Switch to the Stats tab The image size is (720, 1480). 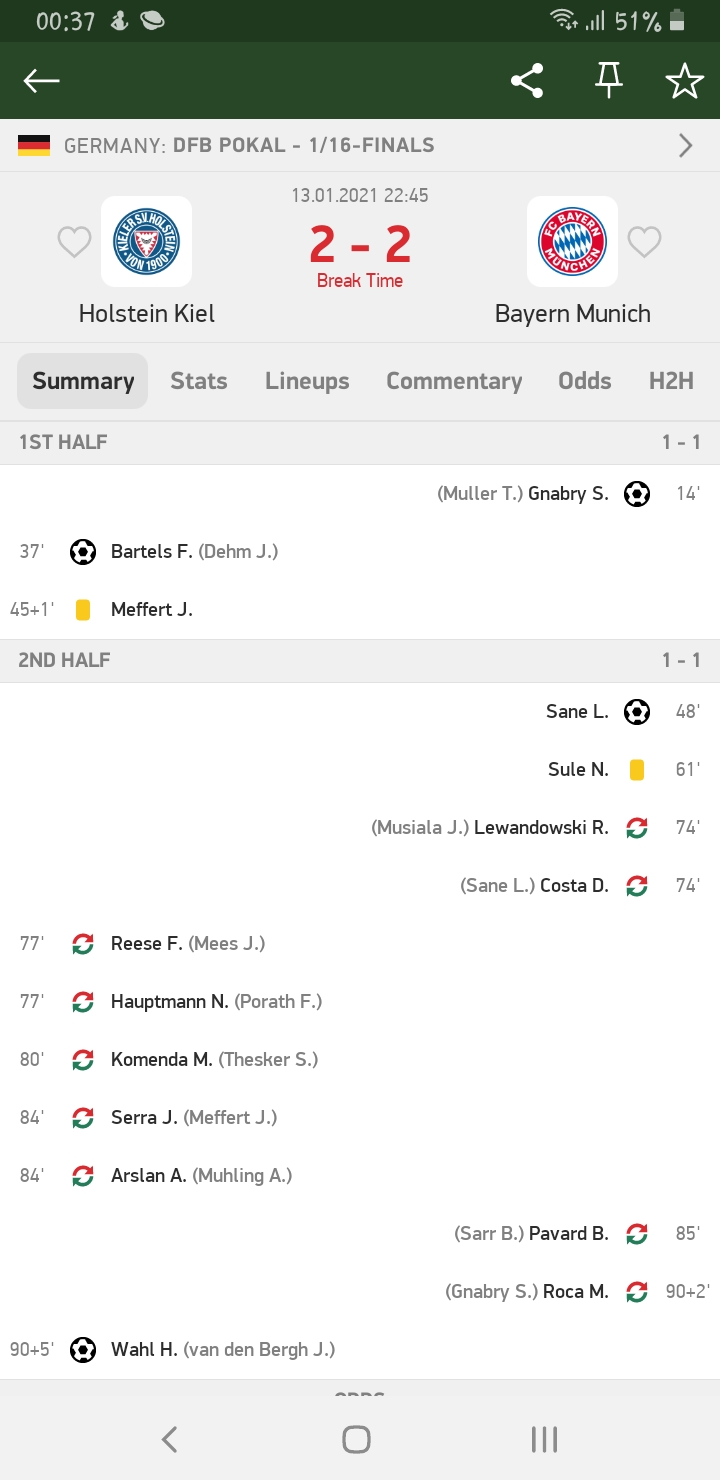pos(198,381)
